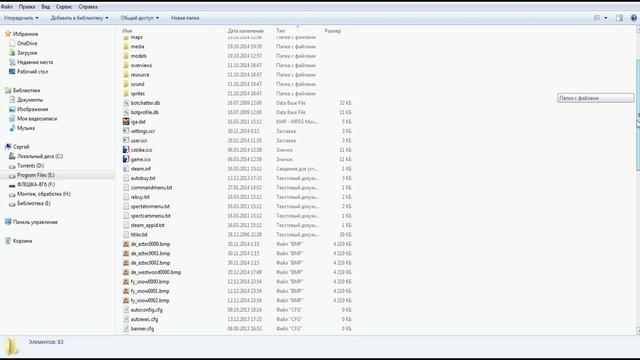Select commandmenu.txt file icon
Image resolution: width=640 pixels, height=360 pixels.
click(126, 188)
